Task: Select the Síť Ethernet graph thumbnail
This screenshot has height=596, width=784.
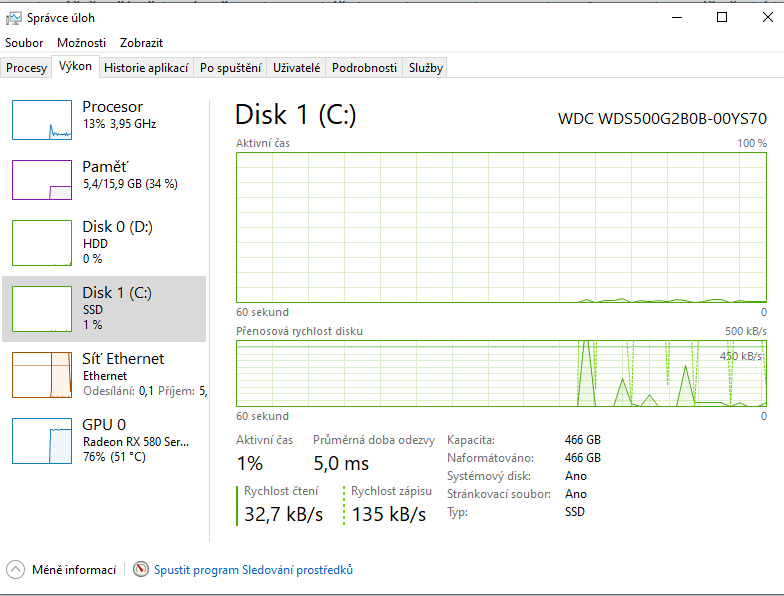Action: [42, 375]
